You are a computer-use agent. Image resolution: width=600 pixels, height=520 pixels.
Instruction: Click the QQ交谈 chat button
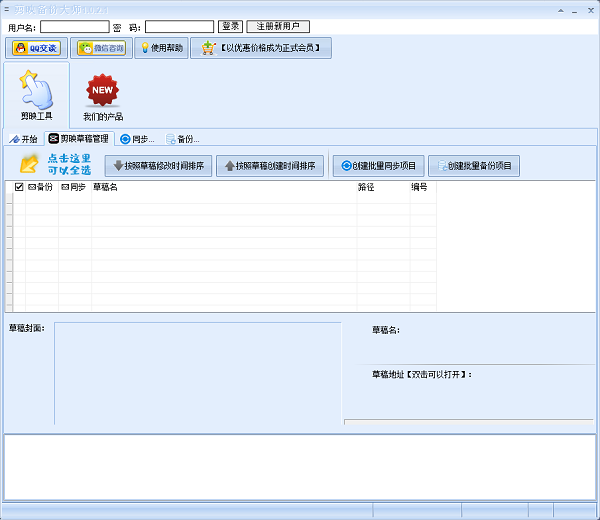point(36,48)
